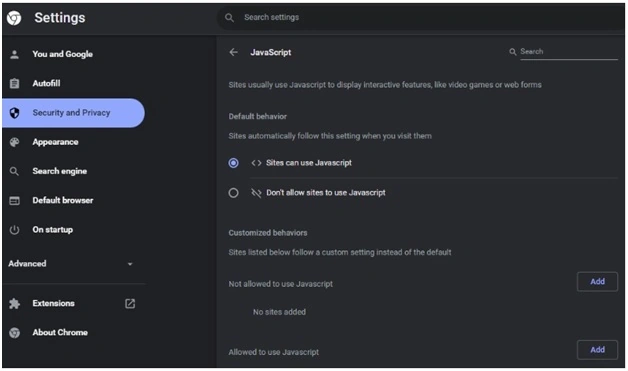Viewport: 628px width, 371px height.
Task: Click the back arrow next to JavaScript
Action: 233,52
